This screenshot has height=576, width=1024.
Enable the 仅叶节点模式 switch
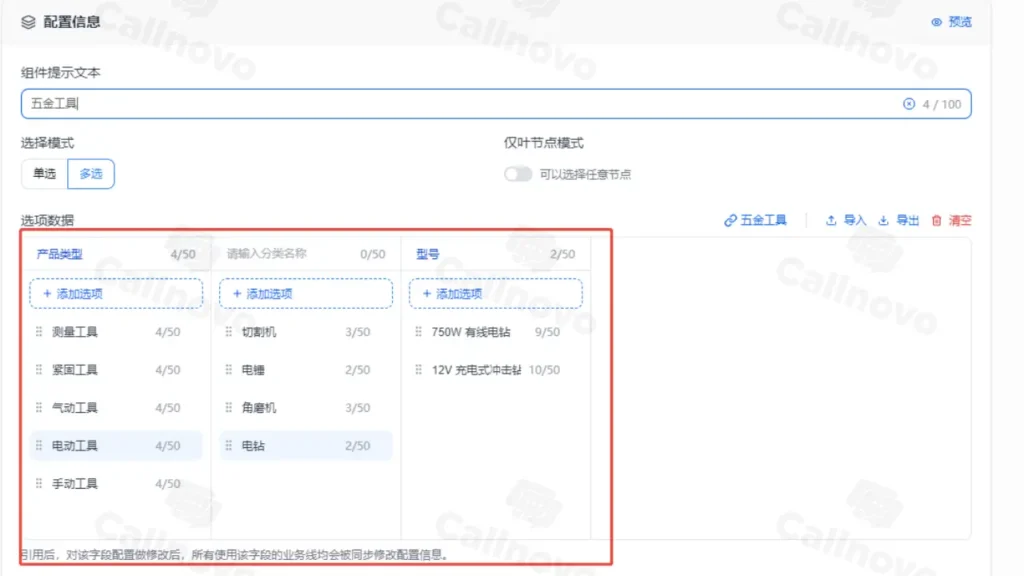click(x=517, y=173)
